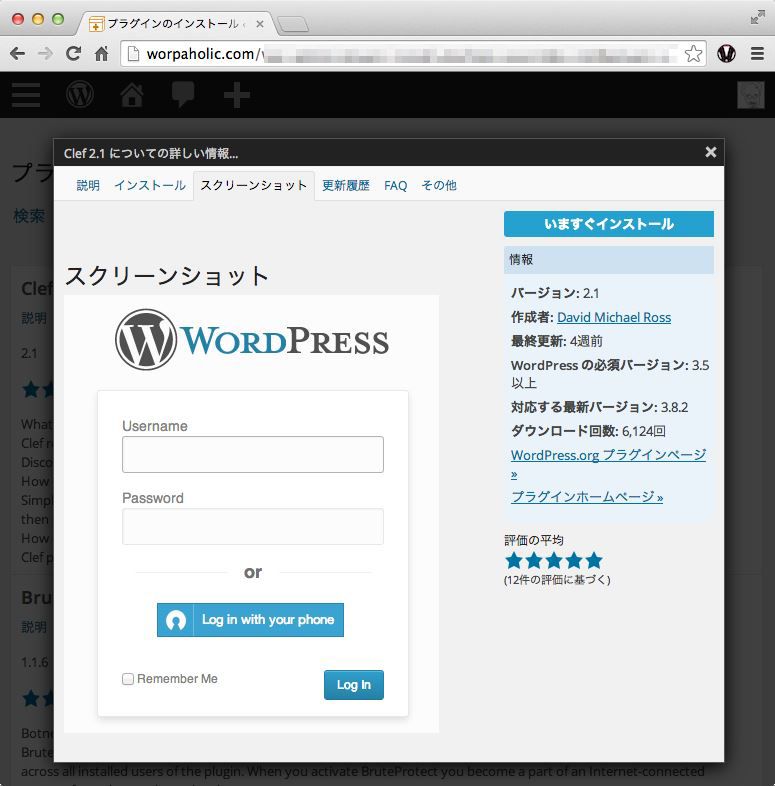775x786 pixels.
Task: Click the five-star rating in the dialog
Action: click(x=553, y=560)
